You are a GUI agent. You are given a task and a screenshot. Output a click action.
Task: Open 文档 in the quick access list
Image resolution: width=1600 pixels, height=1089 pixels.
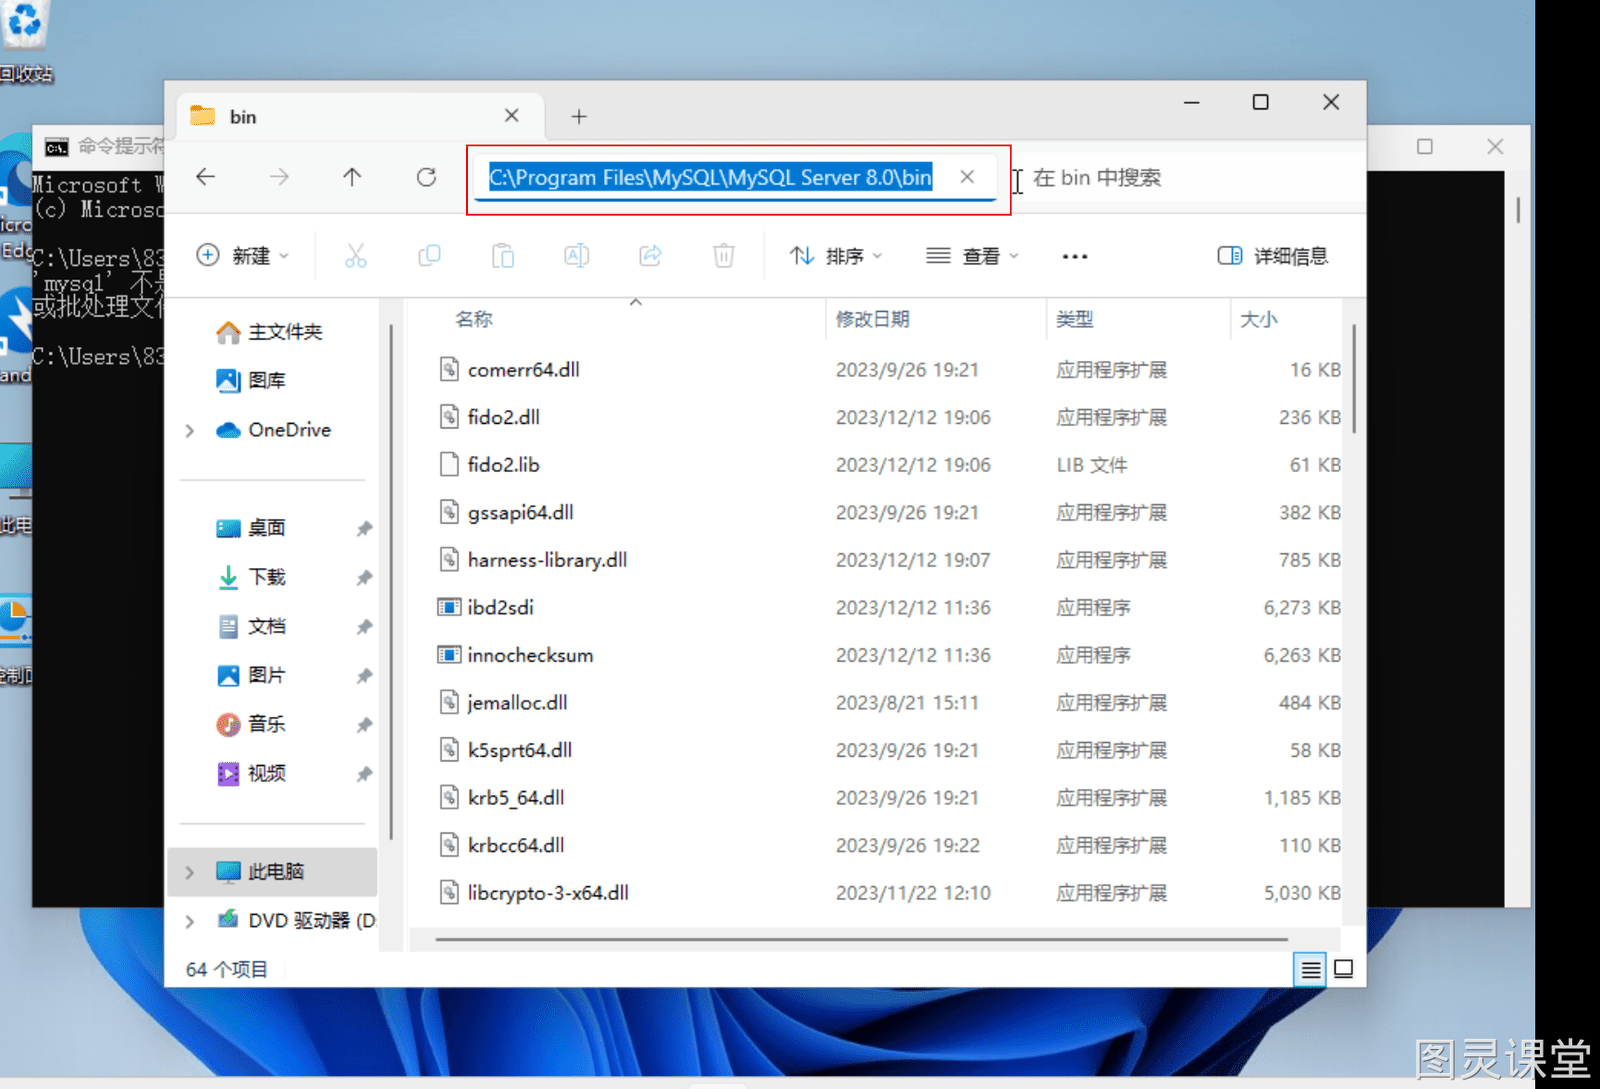252,626
